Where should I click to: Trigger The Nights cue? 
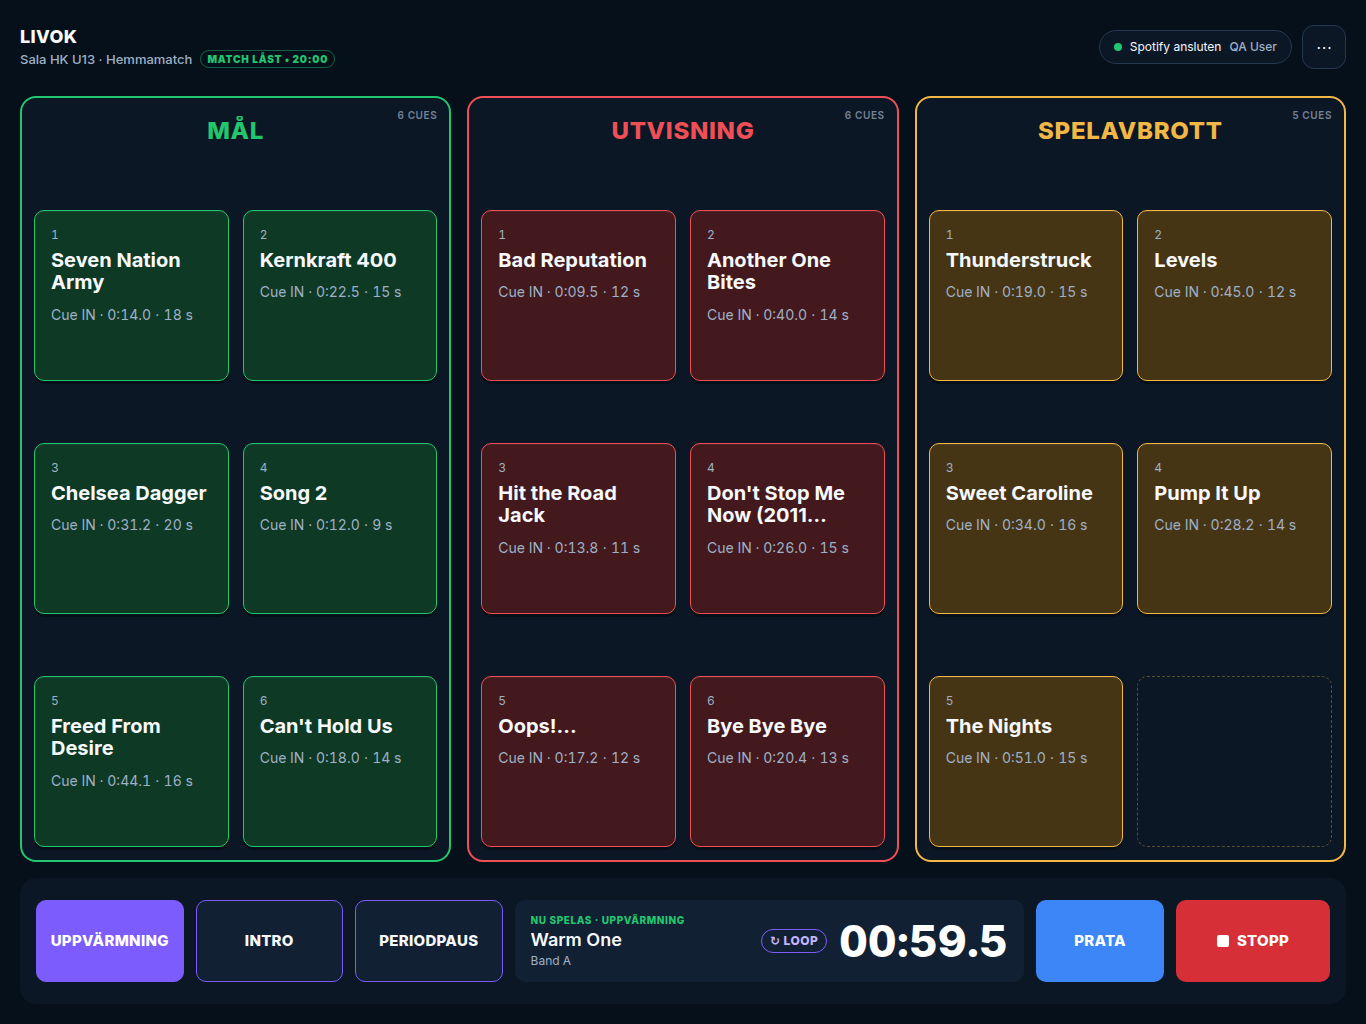(x=1026, y=762)
